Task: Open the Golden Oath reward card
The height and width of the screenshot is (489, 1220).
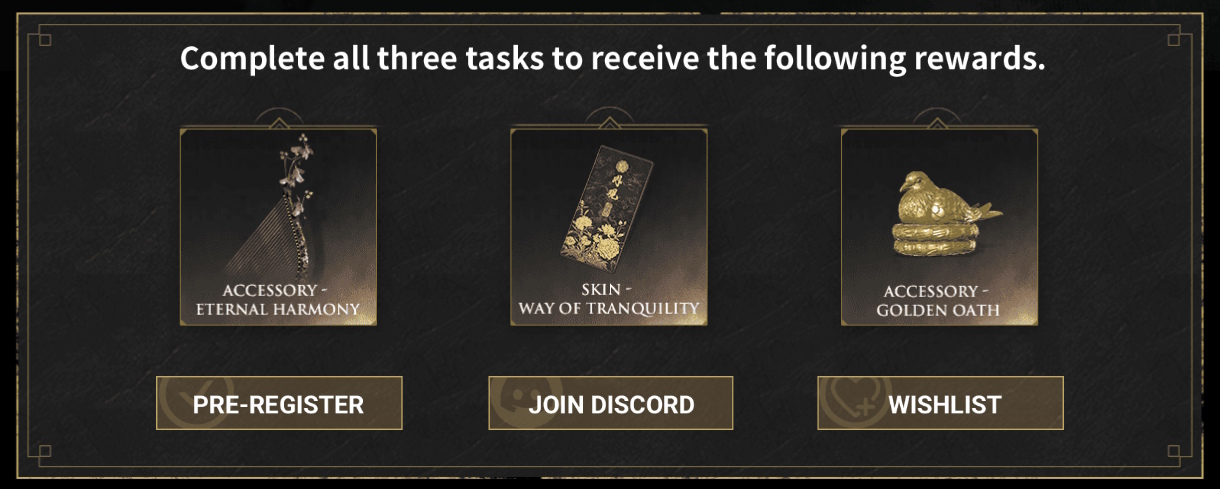Action: pos(939,226)
